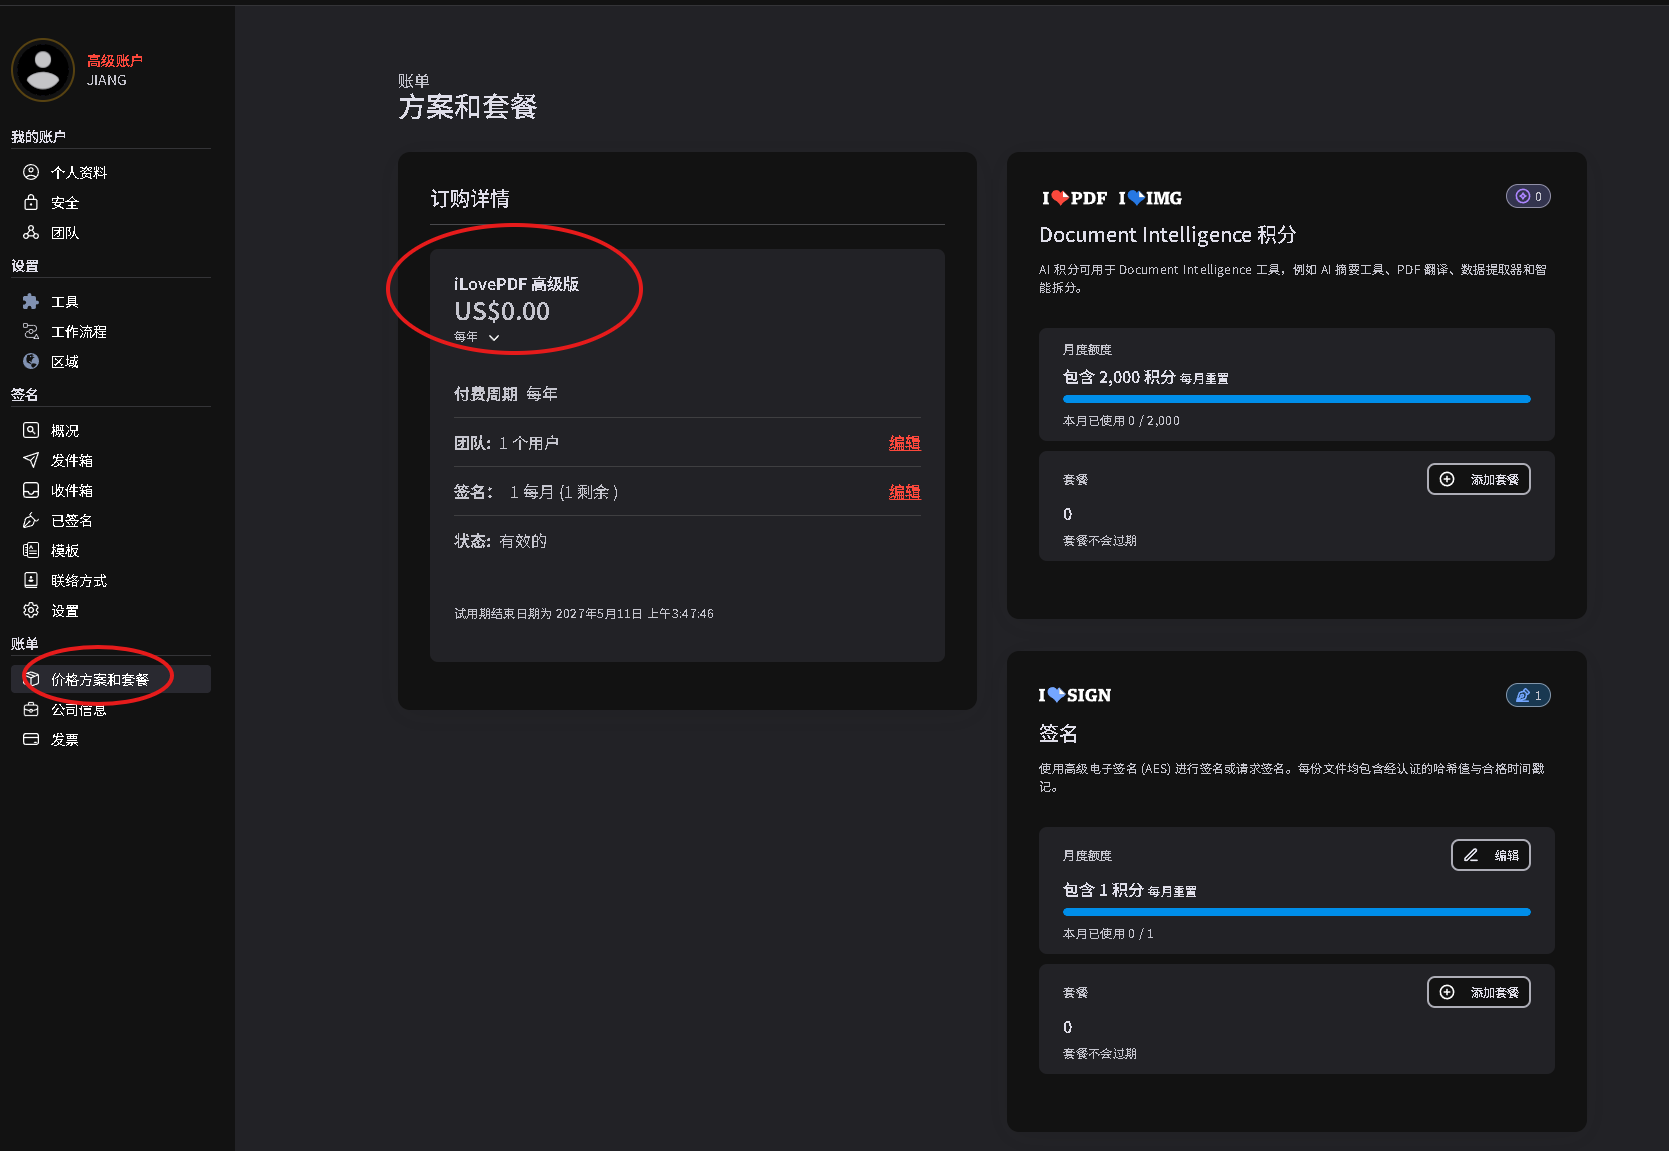
Task: Click 编辑 button for signature monthly quota
Action: (1491, 855)
